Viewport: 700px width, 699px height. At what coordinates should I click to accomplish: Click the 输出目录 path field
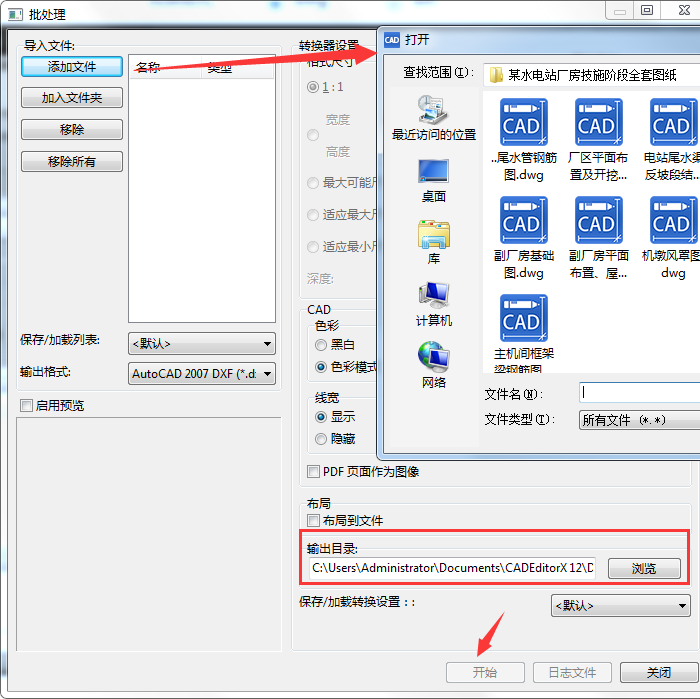(453, 568)
